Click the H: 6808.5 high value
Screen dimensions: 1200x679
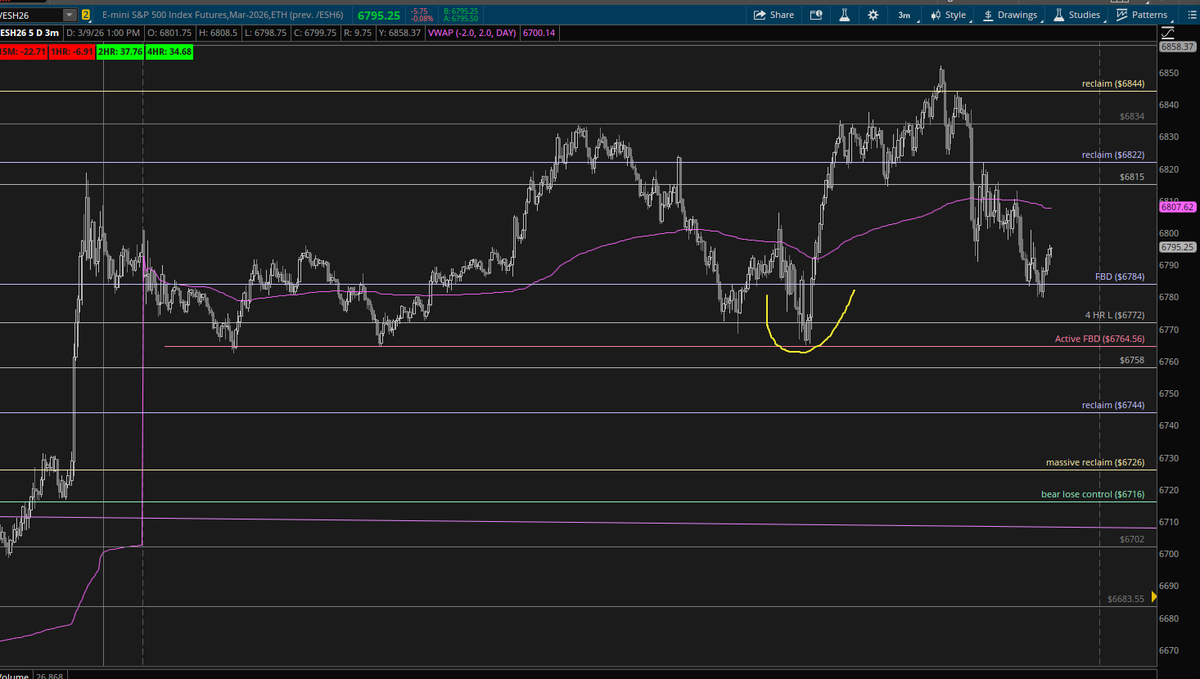coord(217,33)
